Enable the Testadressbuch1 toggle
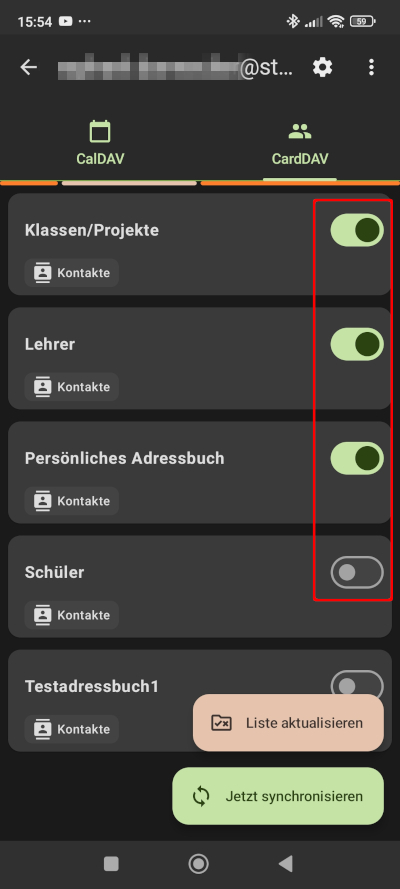The width and height of the screenshot is (400, 889). 357,683
